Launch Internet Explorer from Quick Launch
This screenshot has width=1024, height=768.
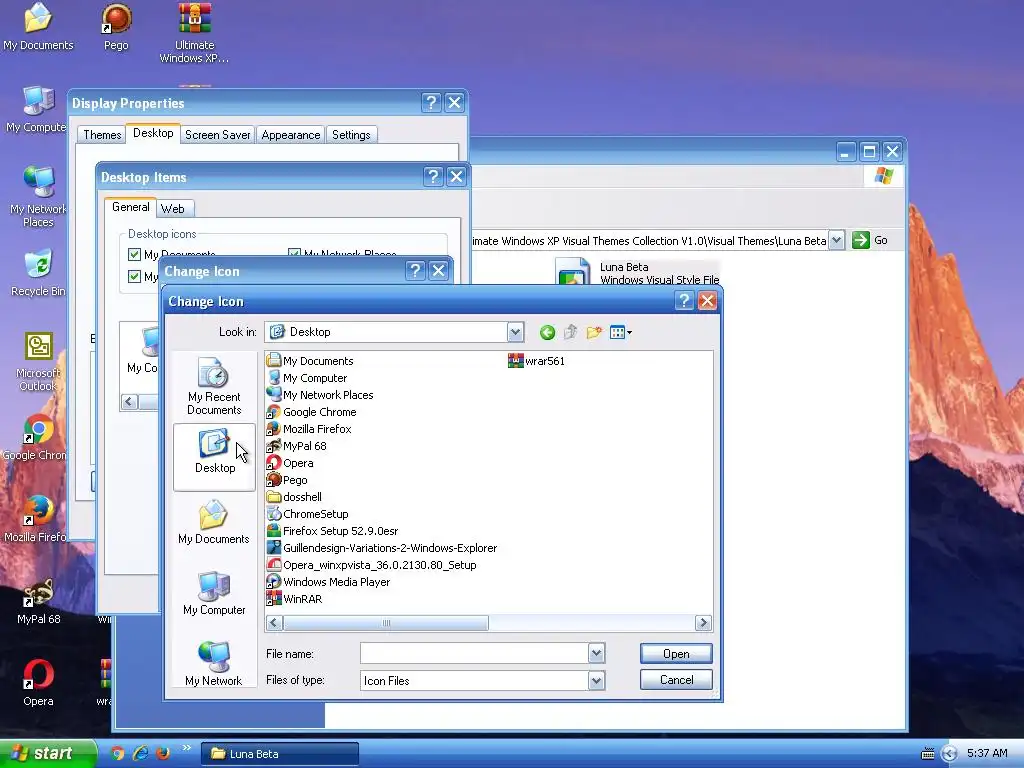tap(140, 753)
